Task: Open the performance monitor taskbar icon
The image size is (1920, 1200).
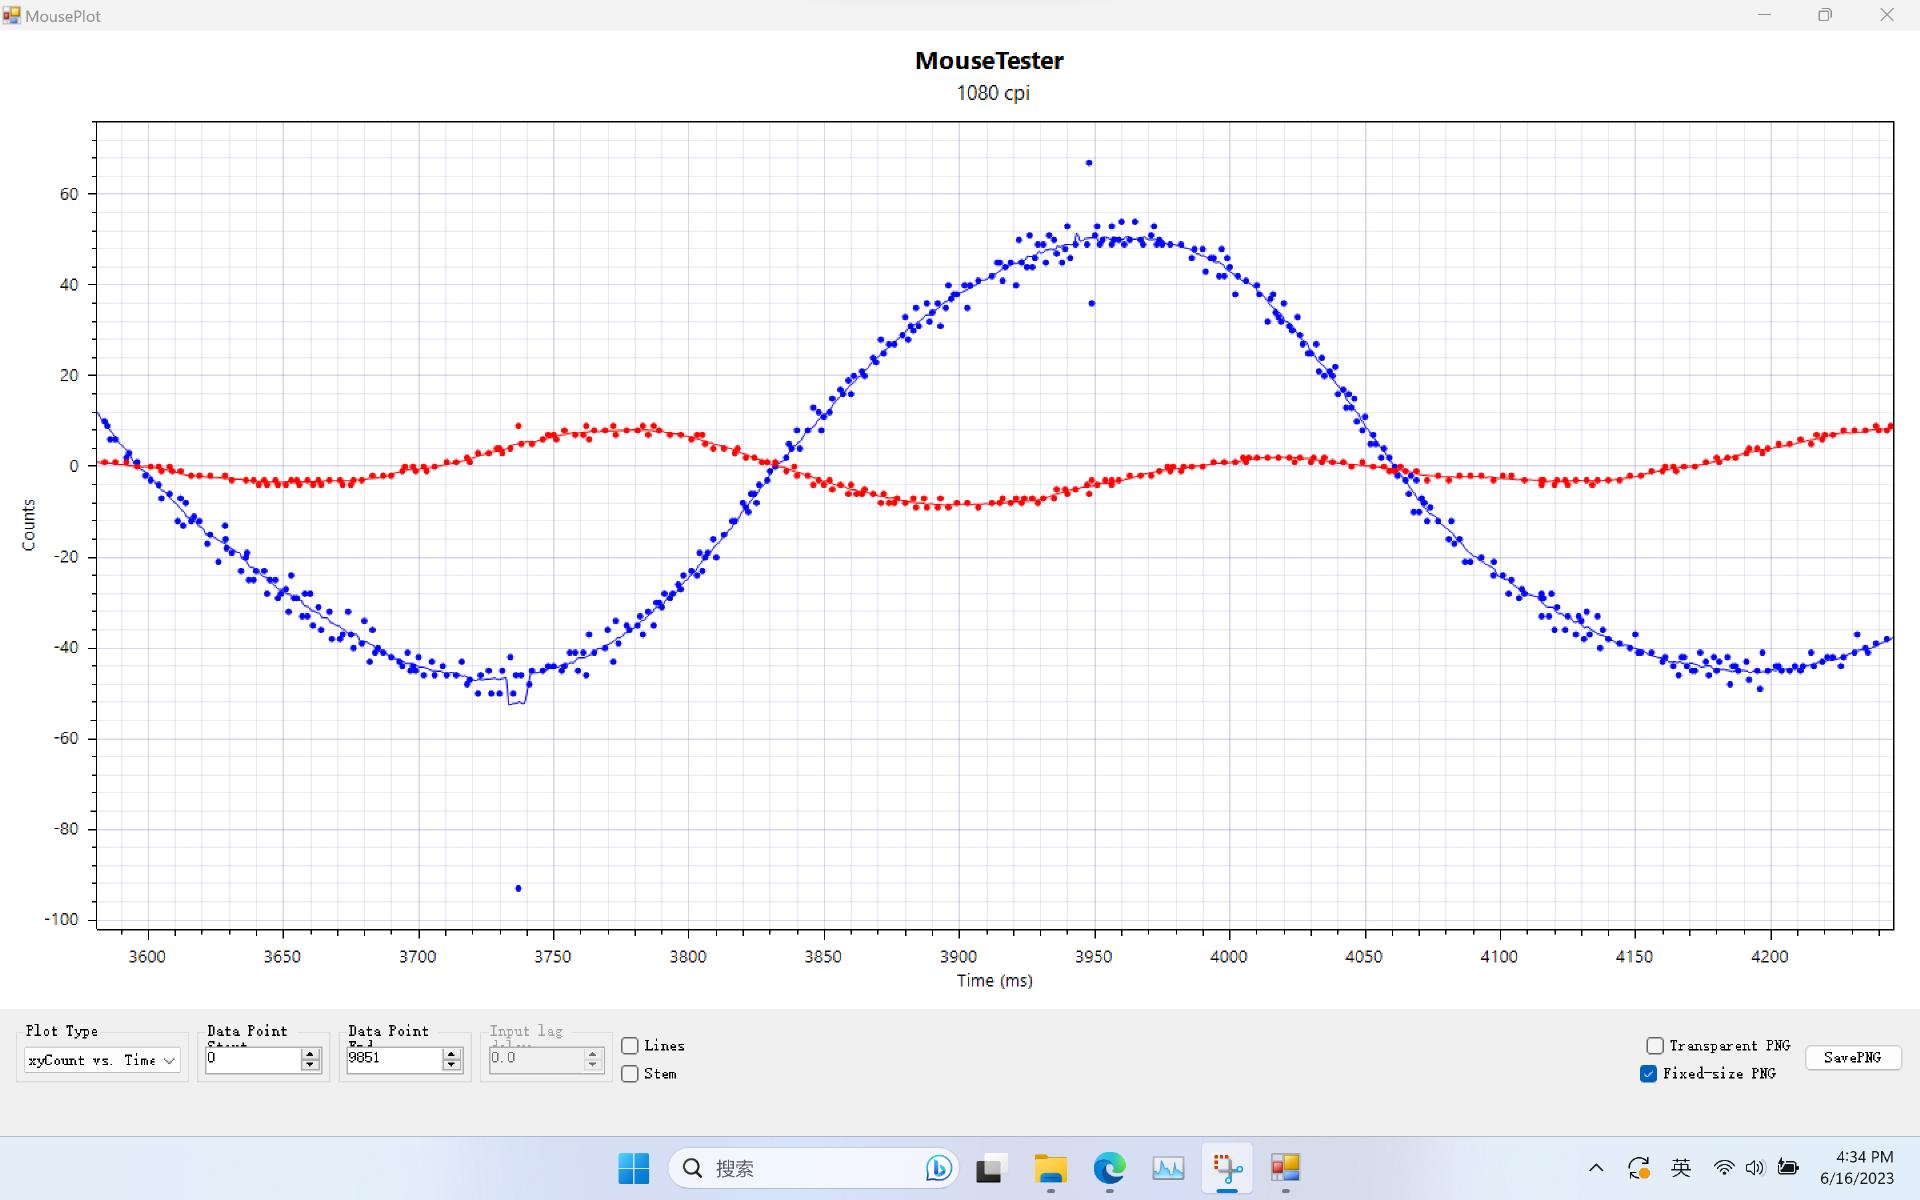Action: click(x=1168, y=1168)
